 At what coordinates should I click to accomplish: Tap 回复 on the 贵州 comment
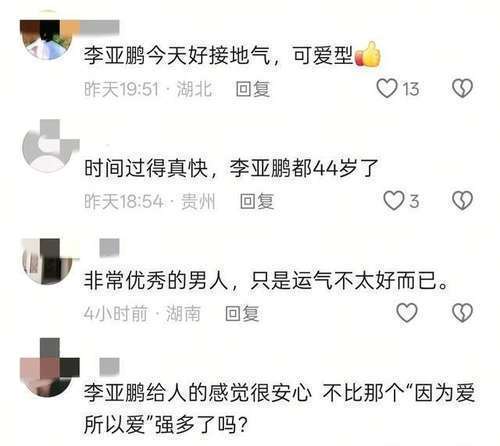pyautogui.click(x=257, y=201)
